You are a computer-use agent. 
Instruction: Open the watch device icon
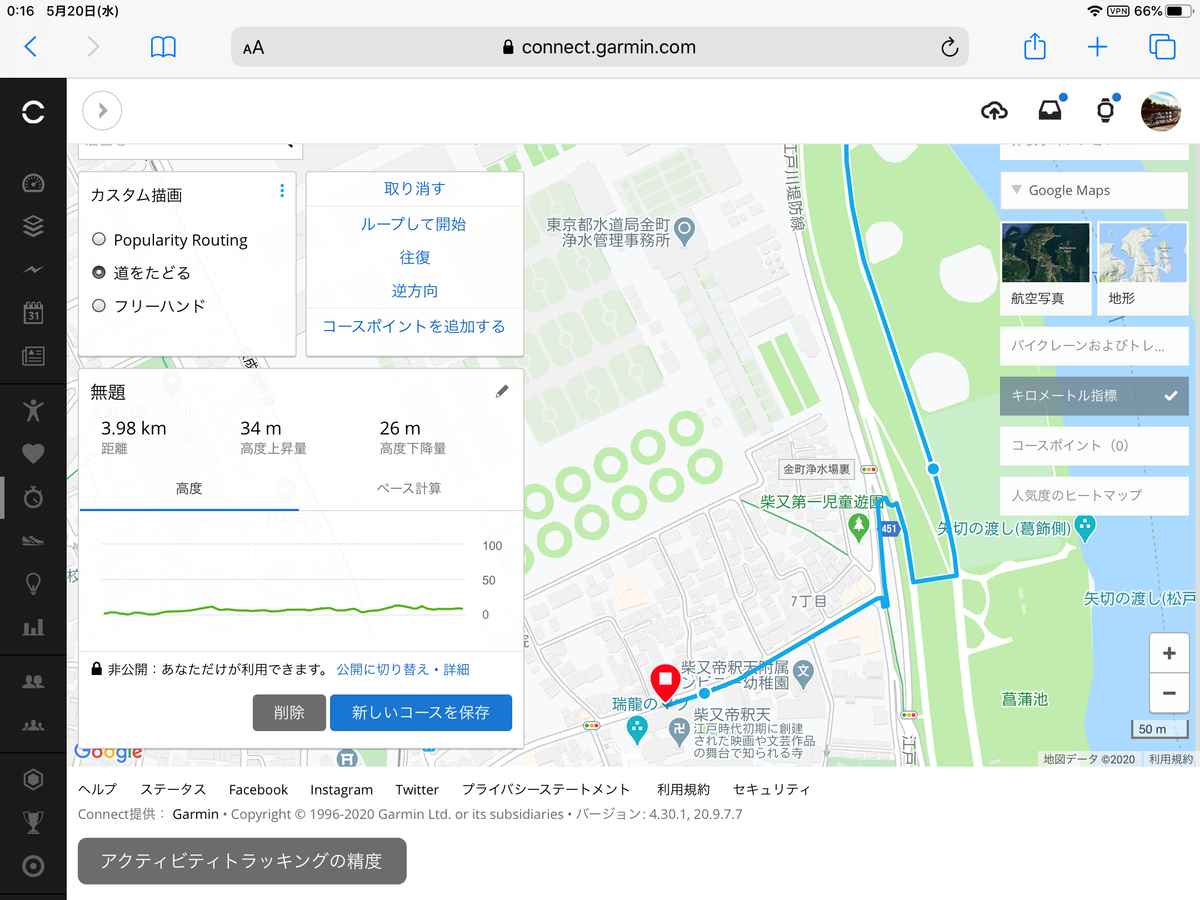pyautogui.click(x=1105, y=111)
